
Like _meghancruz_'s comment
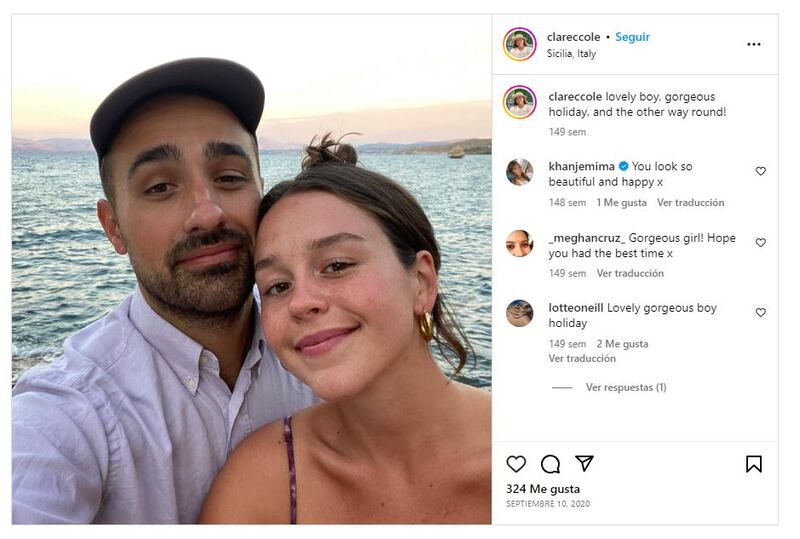[x=760, y=242]
